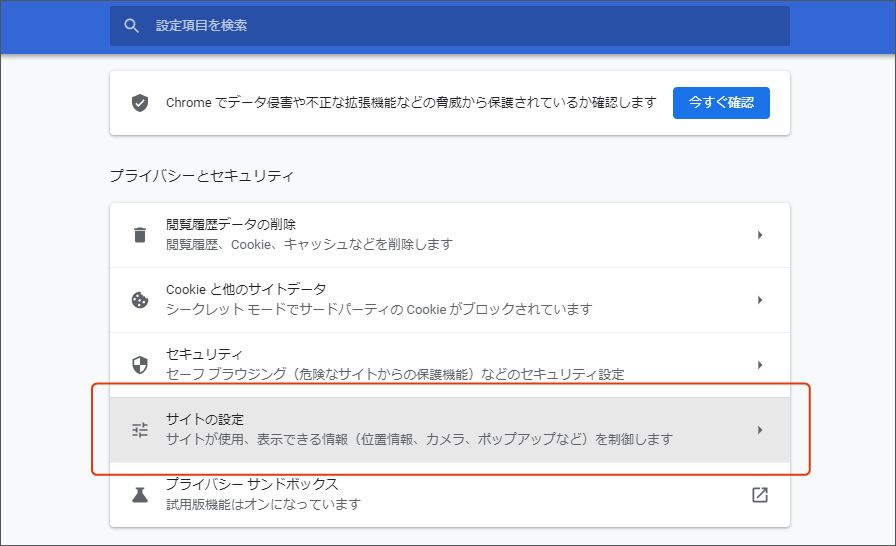Click the セーフ ブラウジング description text

395,375
